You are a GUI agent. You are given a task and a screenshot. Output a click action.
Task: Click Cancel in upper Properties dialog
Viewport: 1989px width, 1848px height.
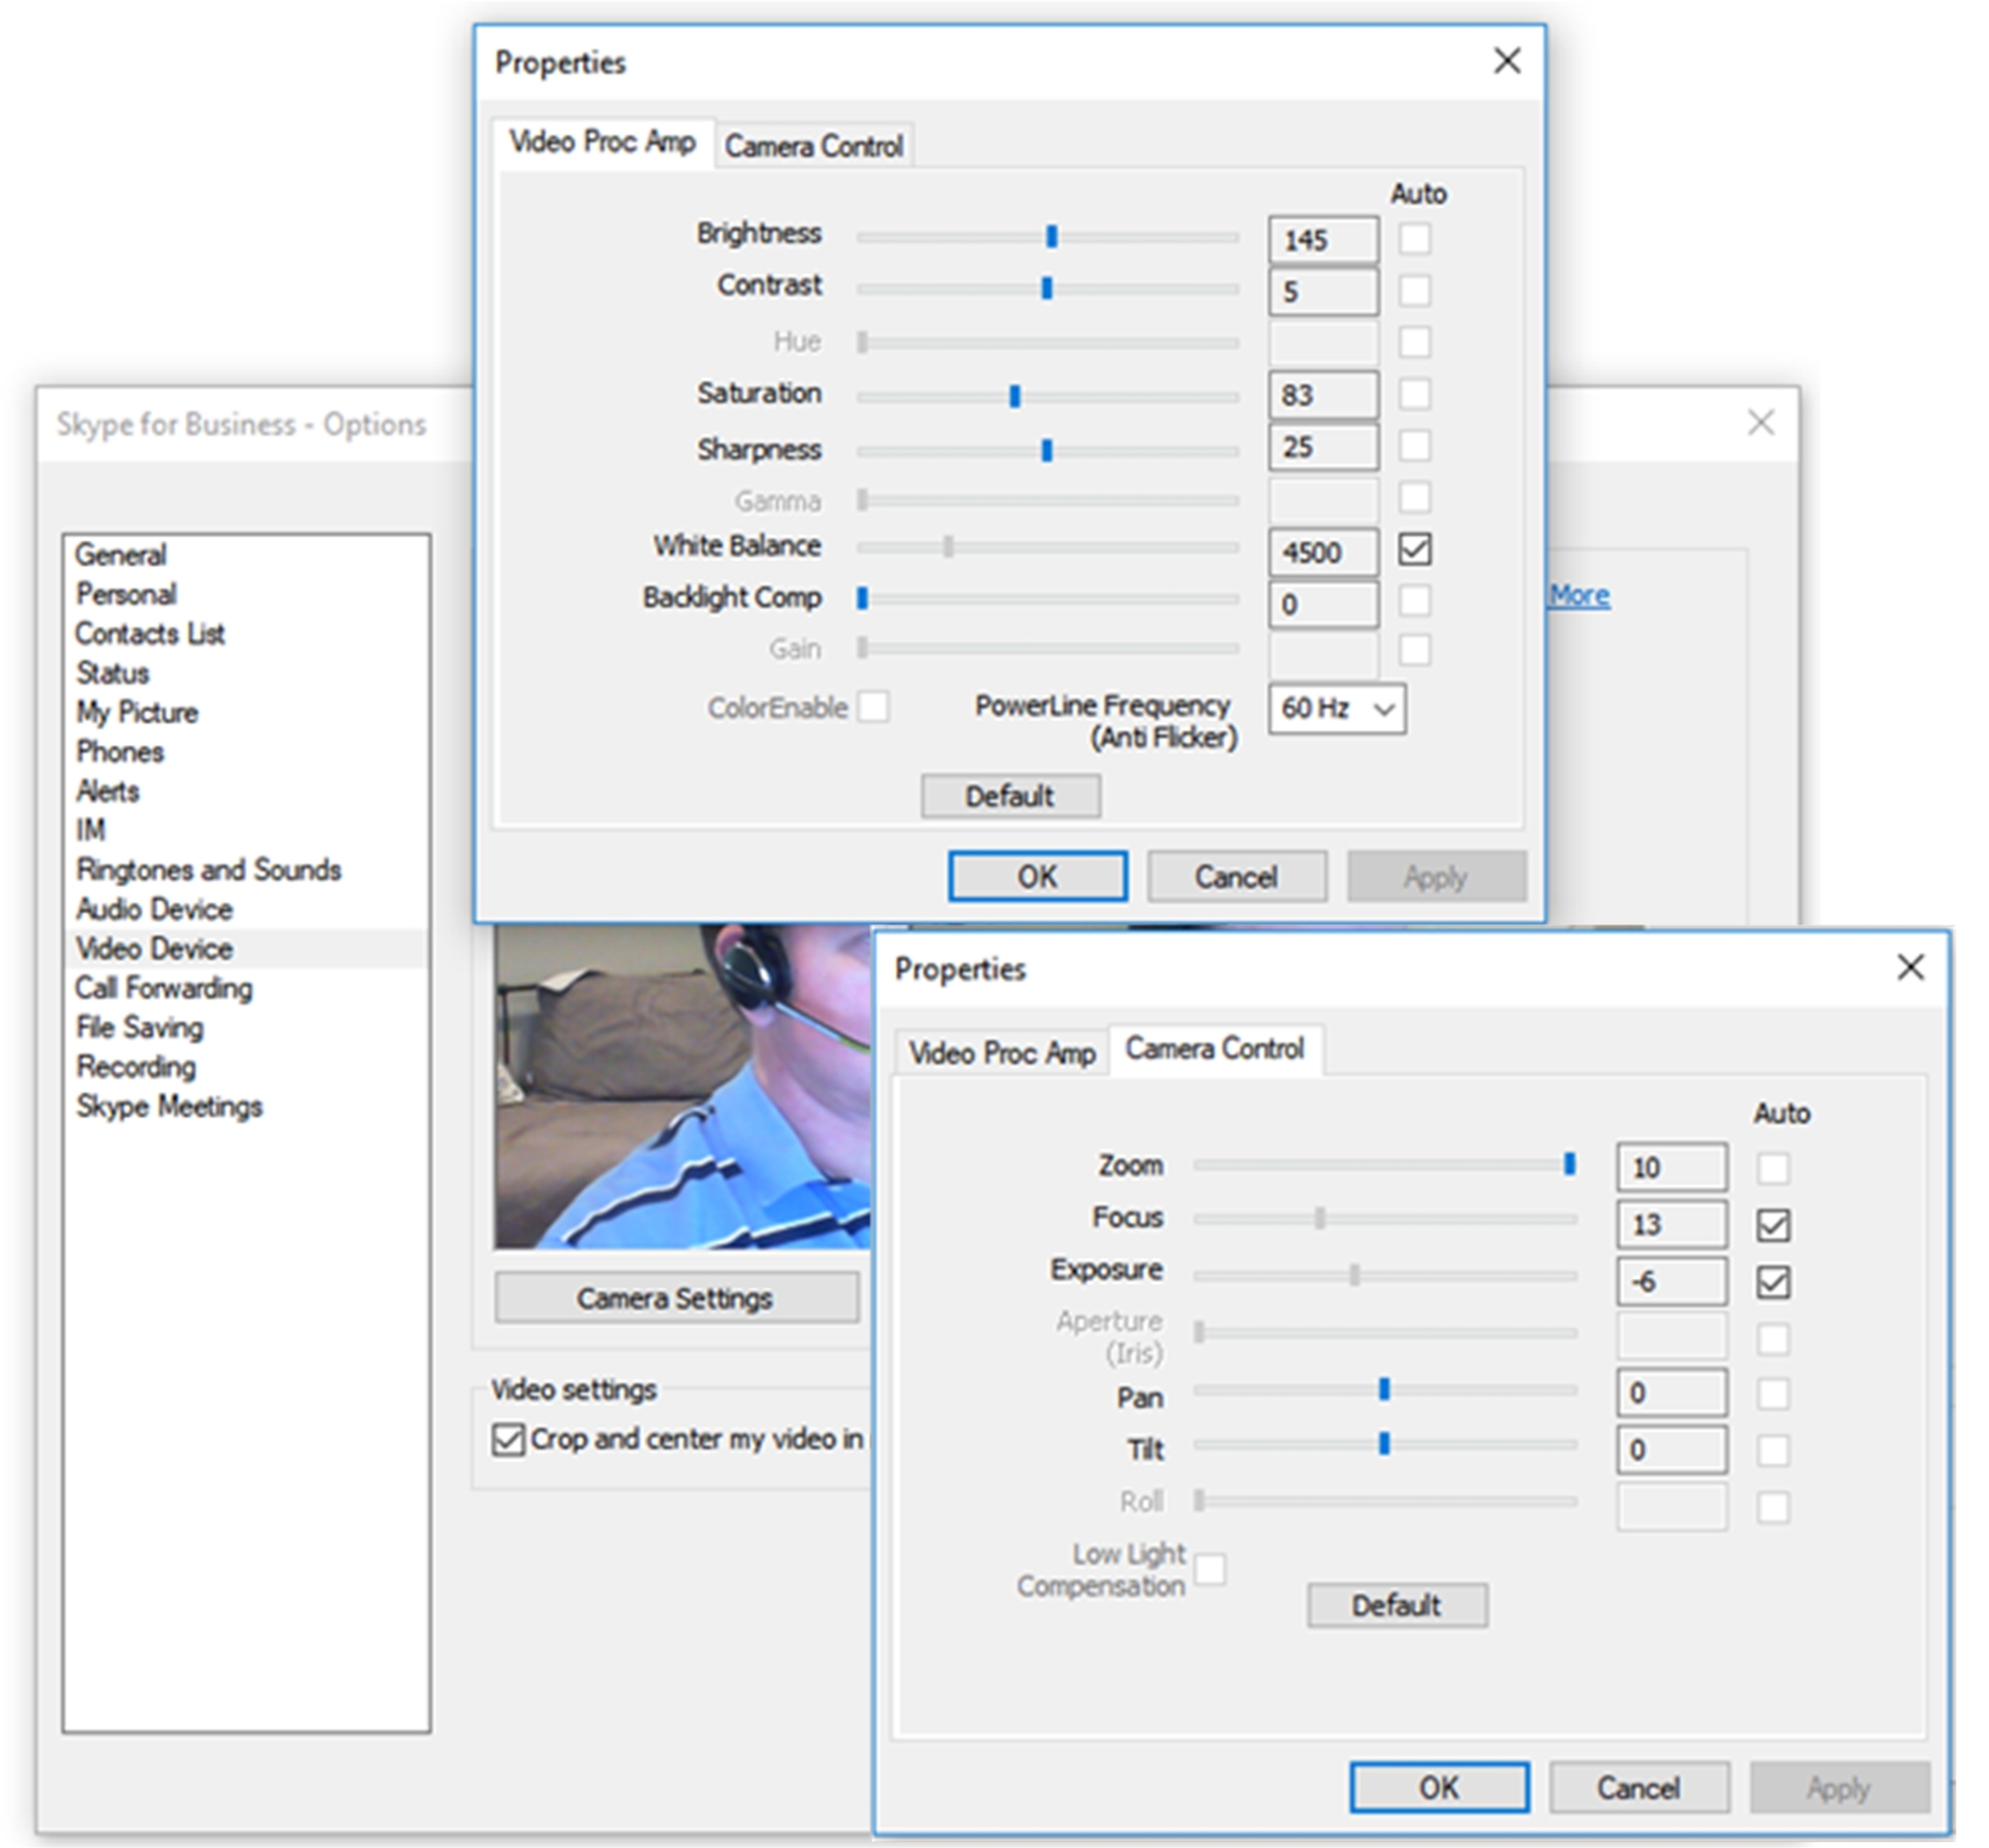pos(1236,877)
